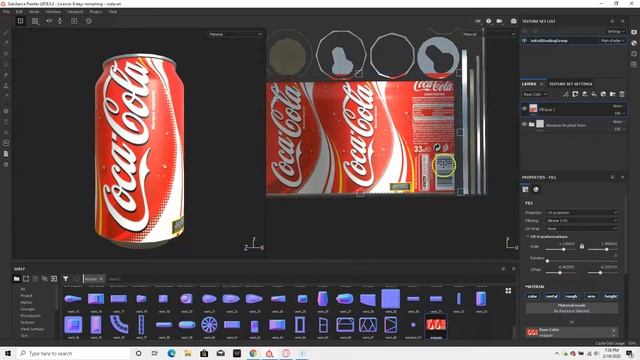Select the wrapper texture thumbnail in Shelf

(x=436, y=325)
